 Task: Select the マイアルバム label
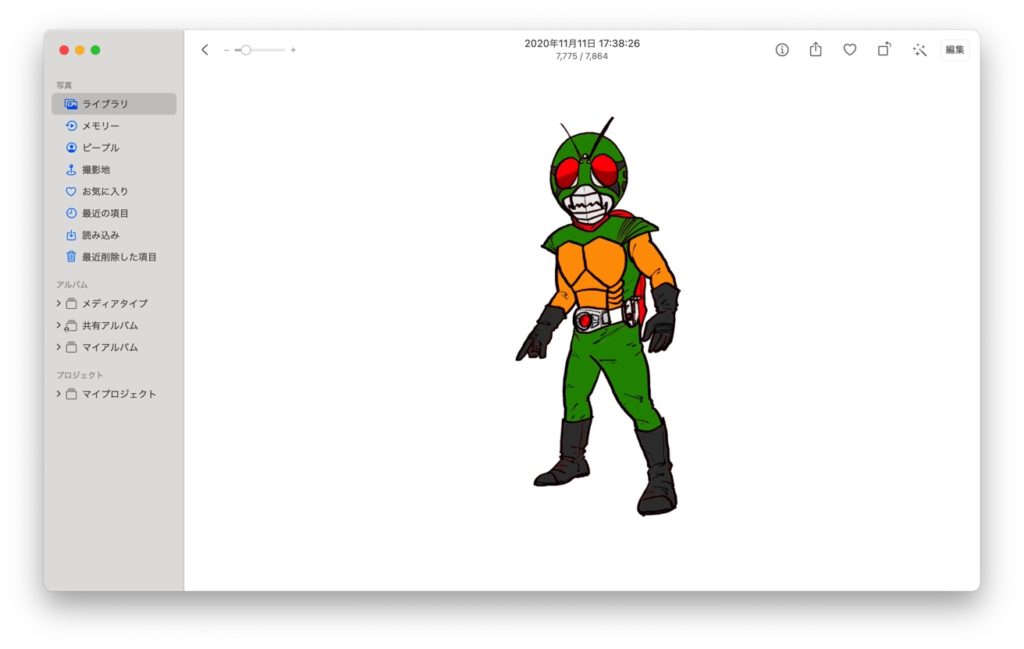click(x=110, y=347)
